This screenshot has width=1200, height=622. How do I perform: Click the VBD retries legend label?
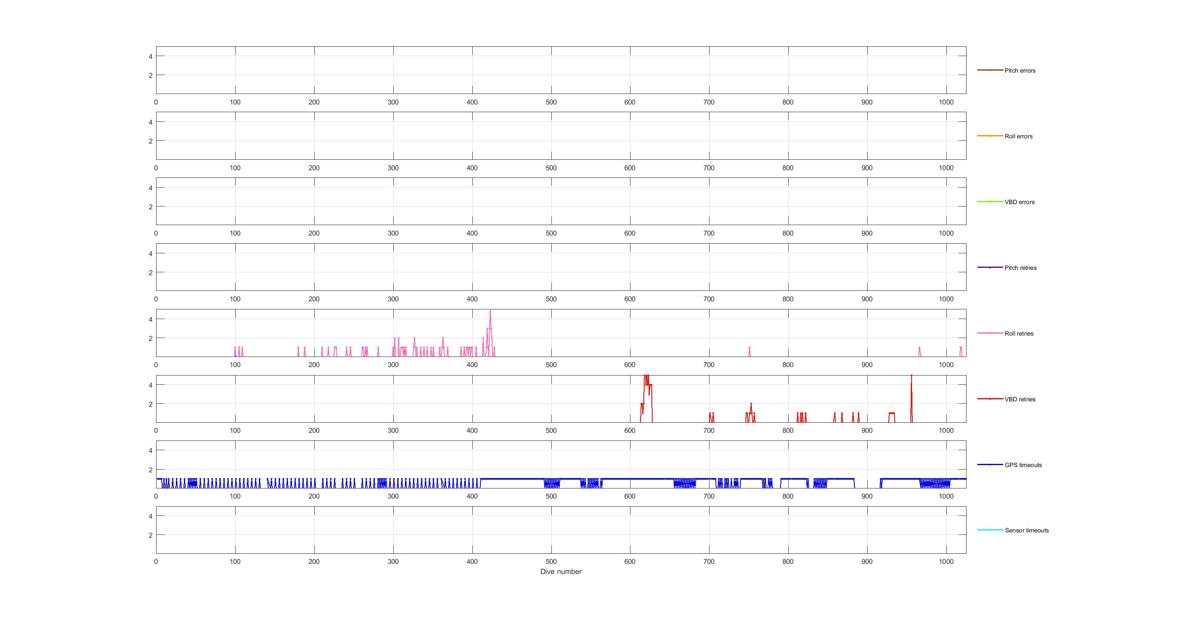point(1021,399)
